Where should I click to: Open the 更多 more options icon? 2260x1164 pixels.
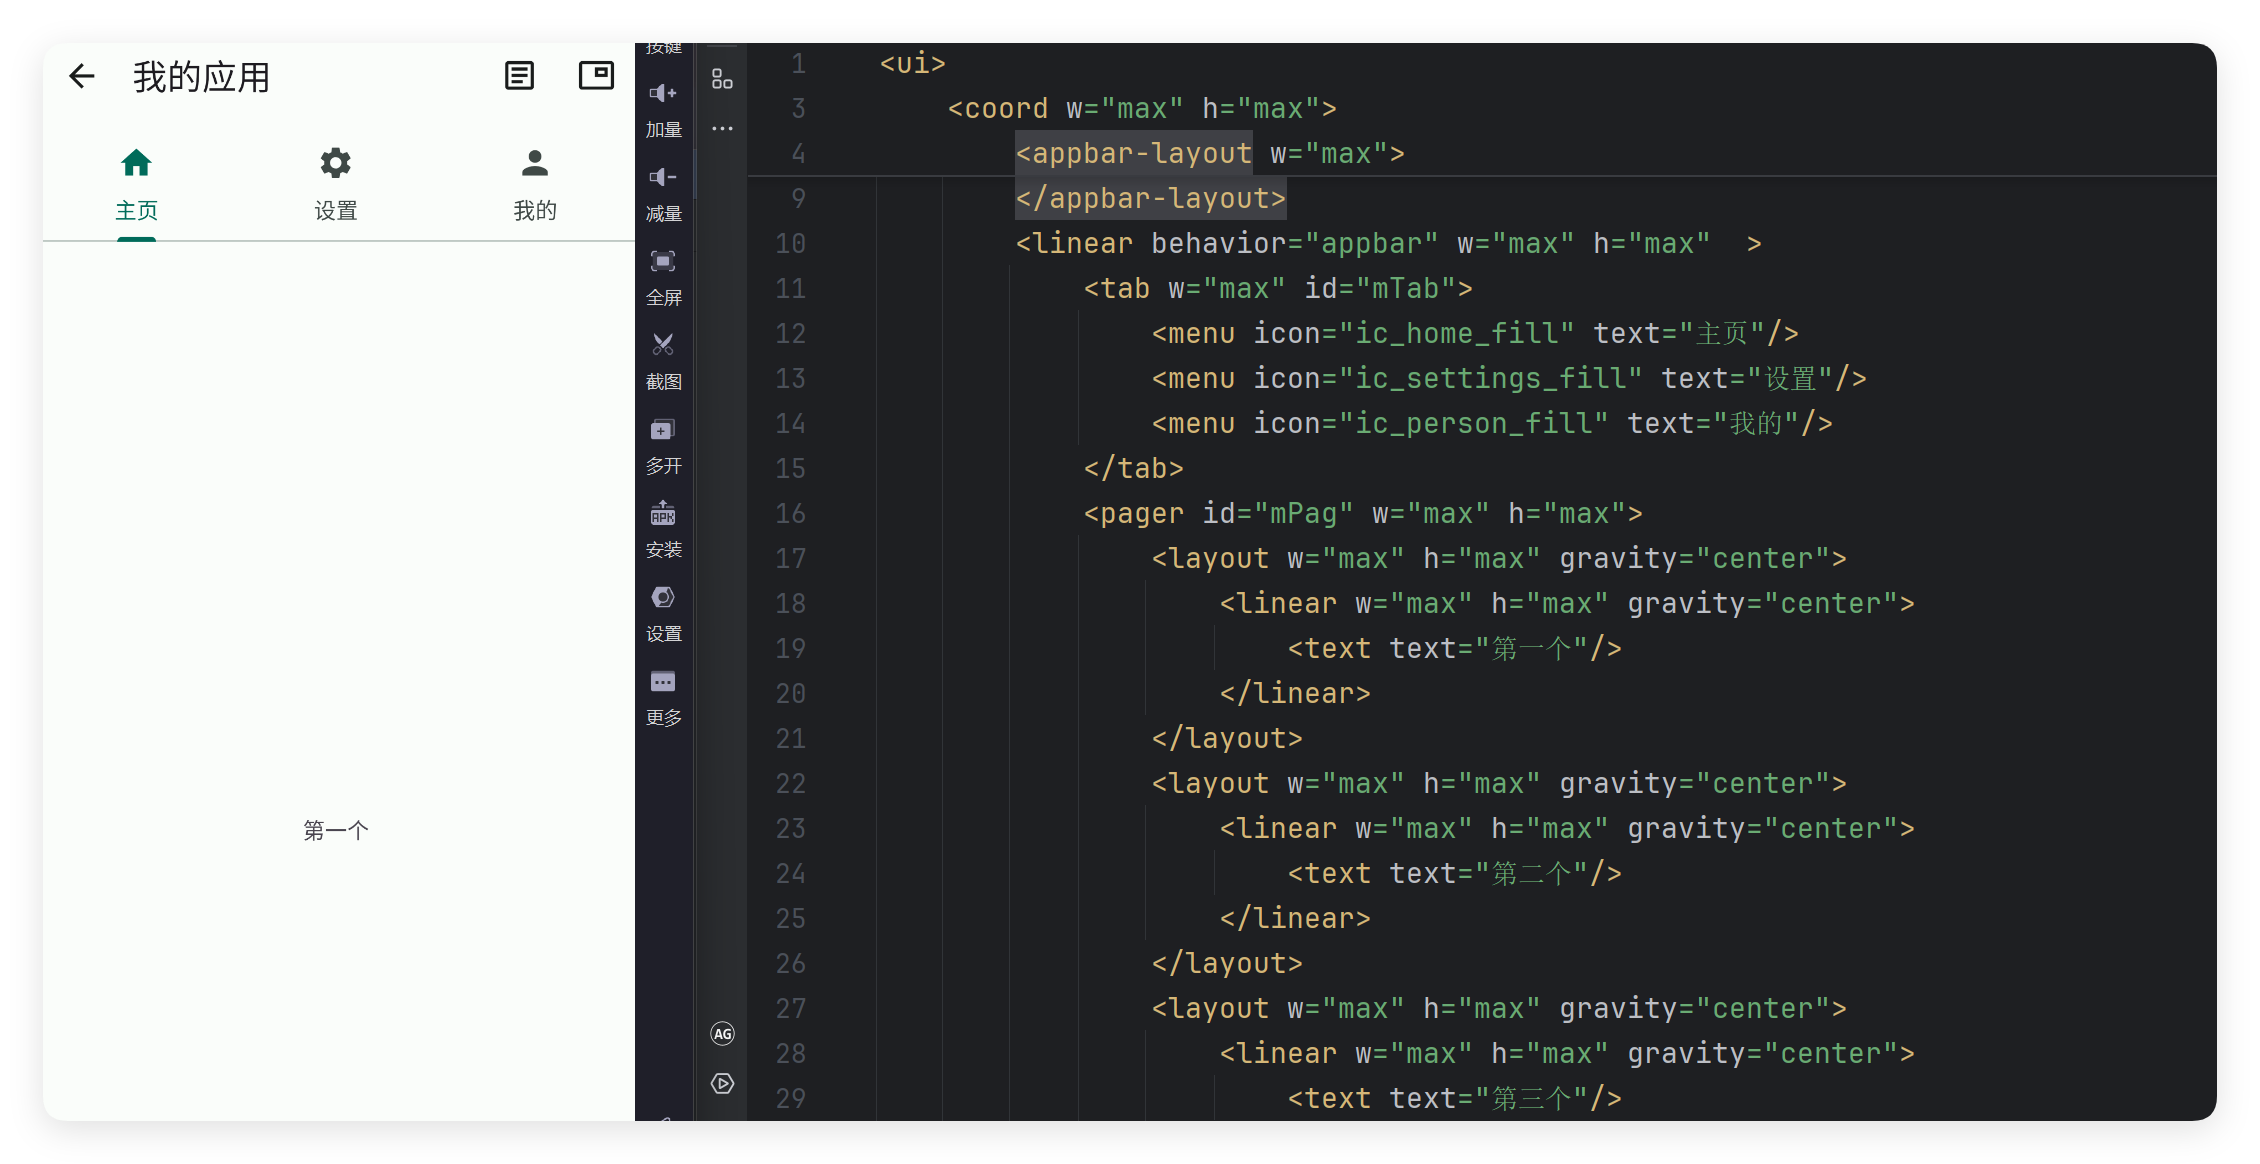pos(663,682)
